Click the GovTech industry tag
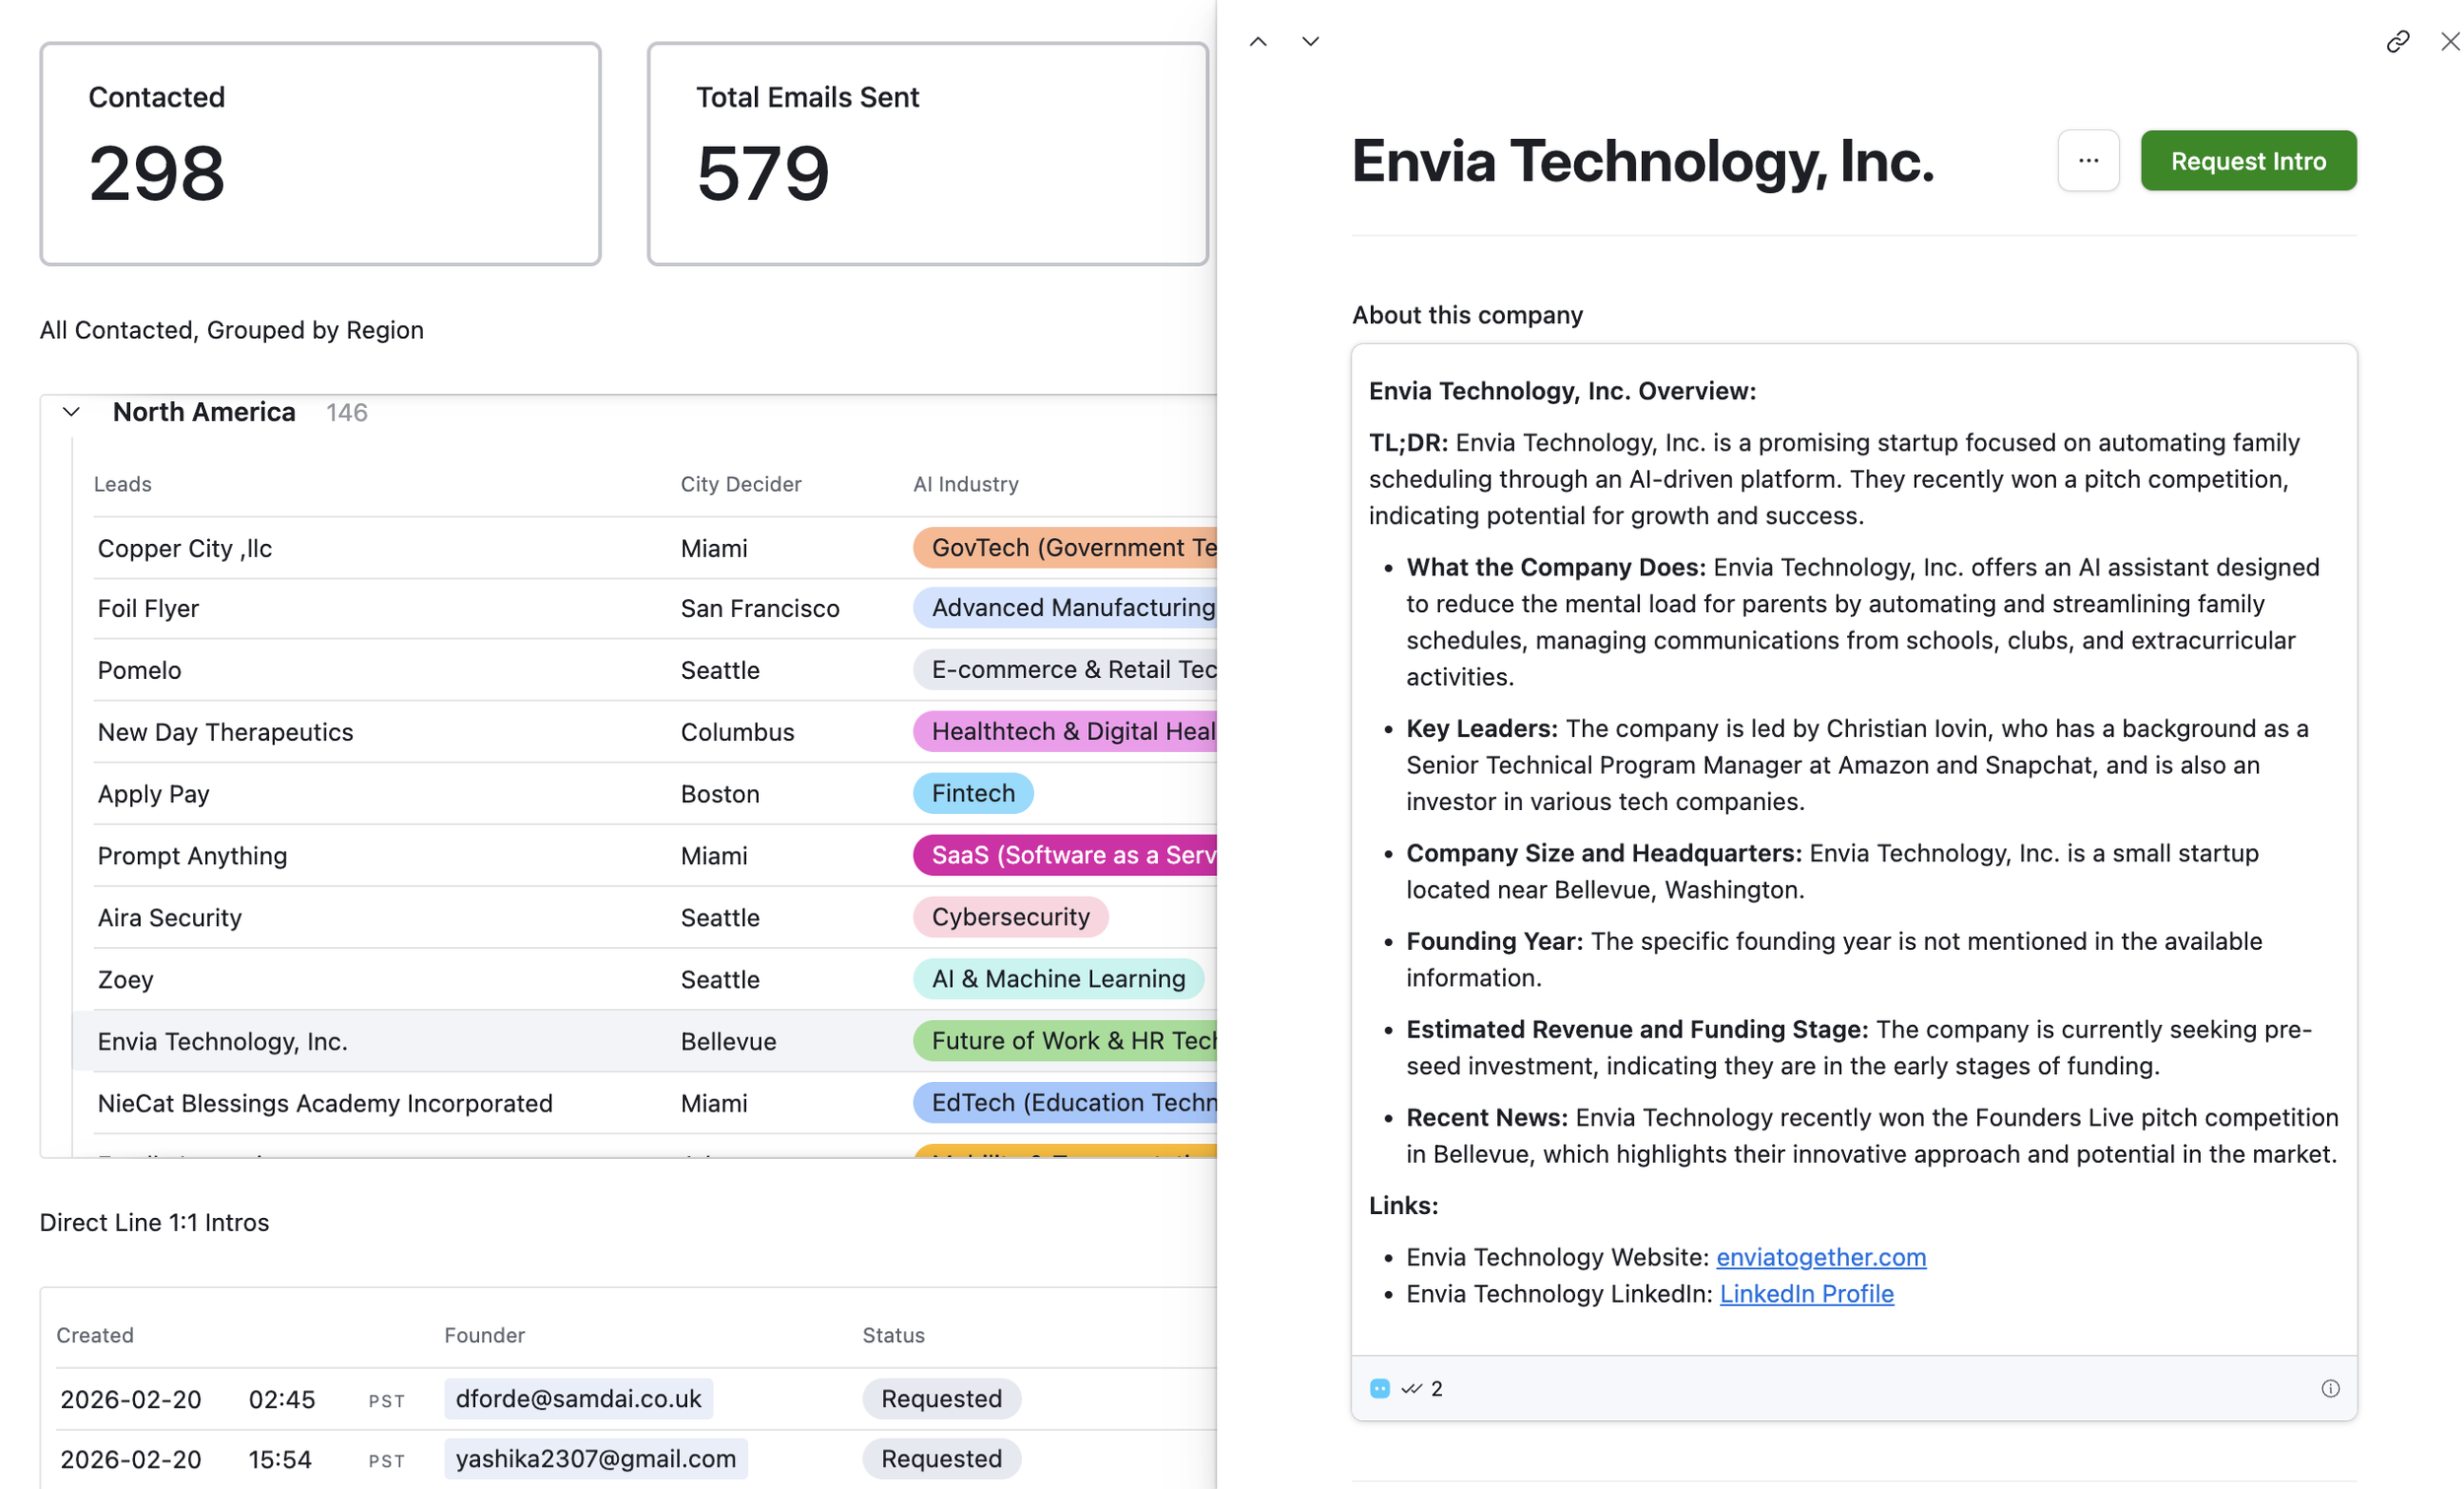This screenshot has height=1489, width=2464. 1065,548
